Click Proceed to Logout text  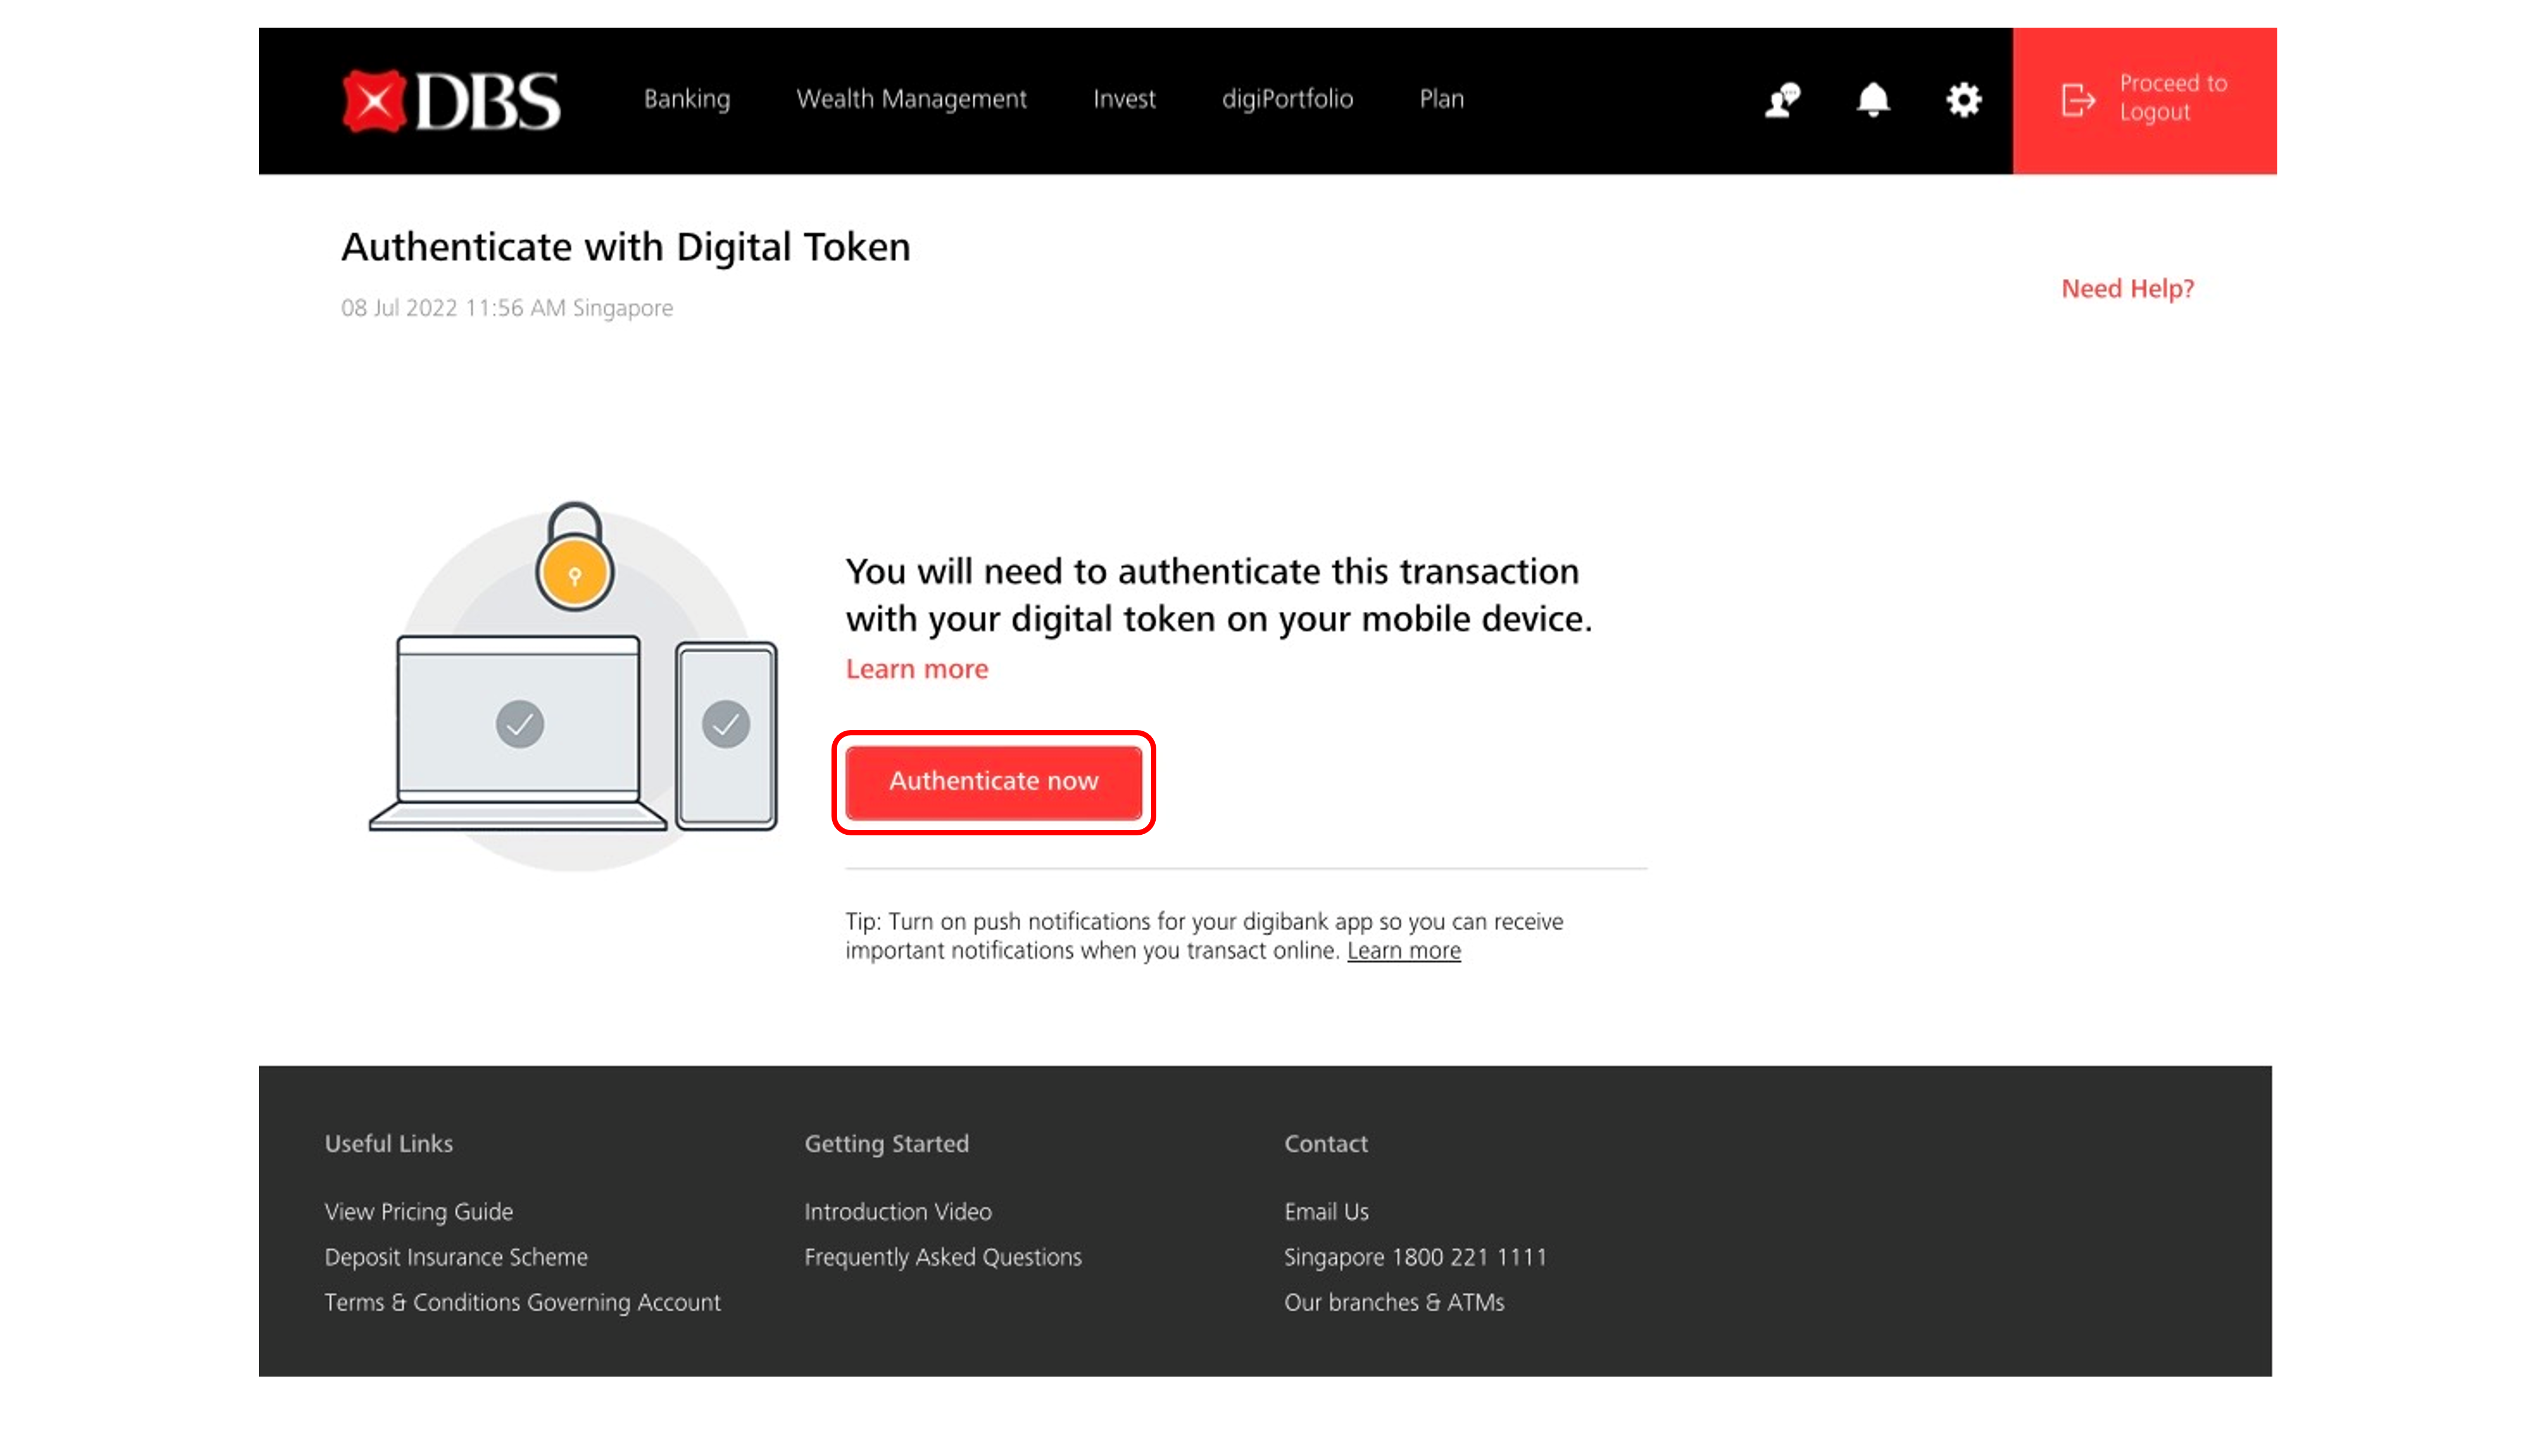click(2173, 97)
